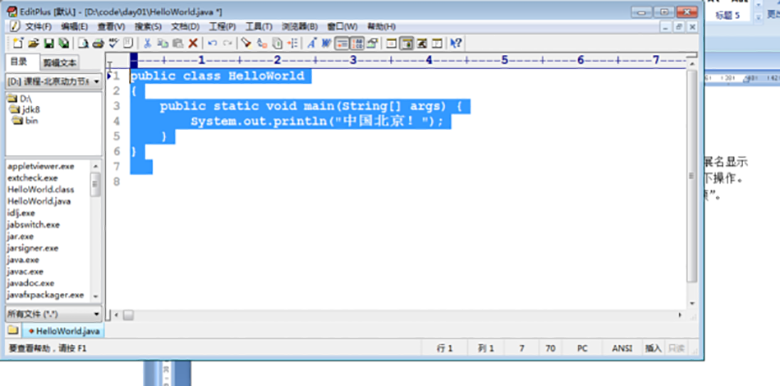The image size is (780, 386).
Task: Open Find with flashlight icon
Action: tap(246, 43)
